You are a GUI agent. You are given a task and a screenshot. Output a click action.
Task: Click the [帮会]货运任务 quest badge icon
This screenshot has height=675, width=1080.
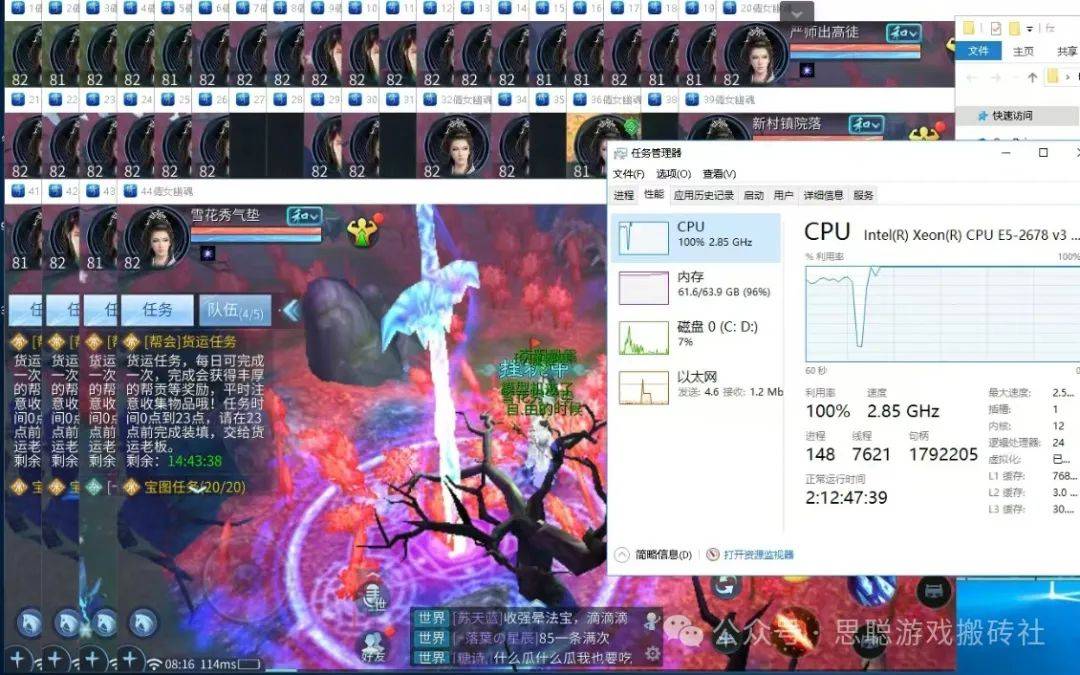click(132, 342)
